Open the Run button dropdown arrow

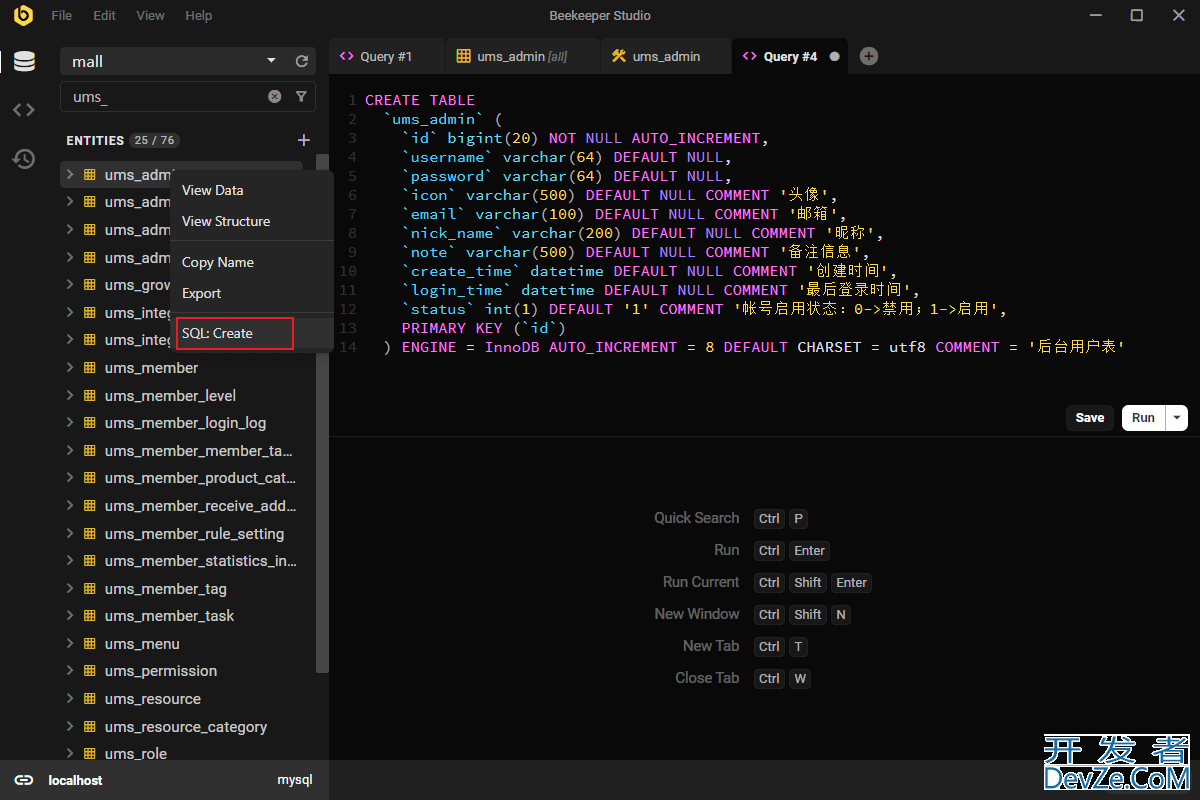pyautogui.click(x=1177, y=418)
